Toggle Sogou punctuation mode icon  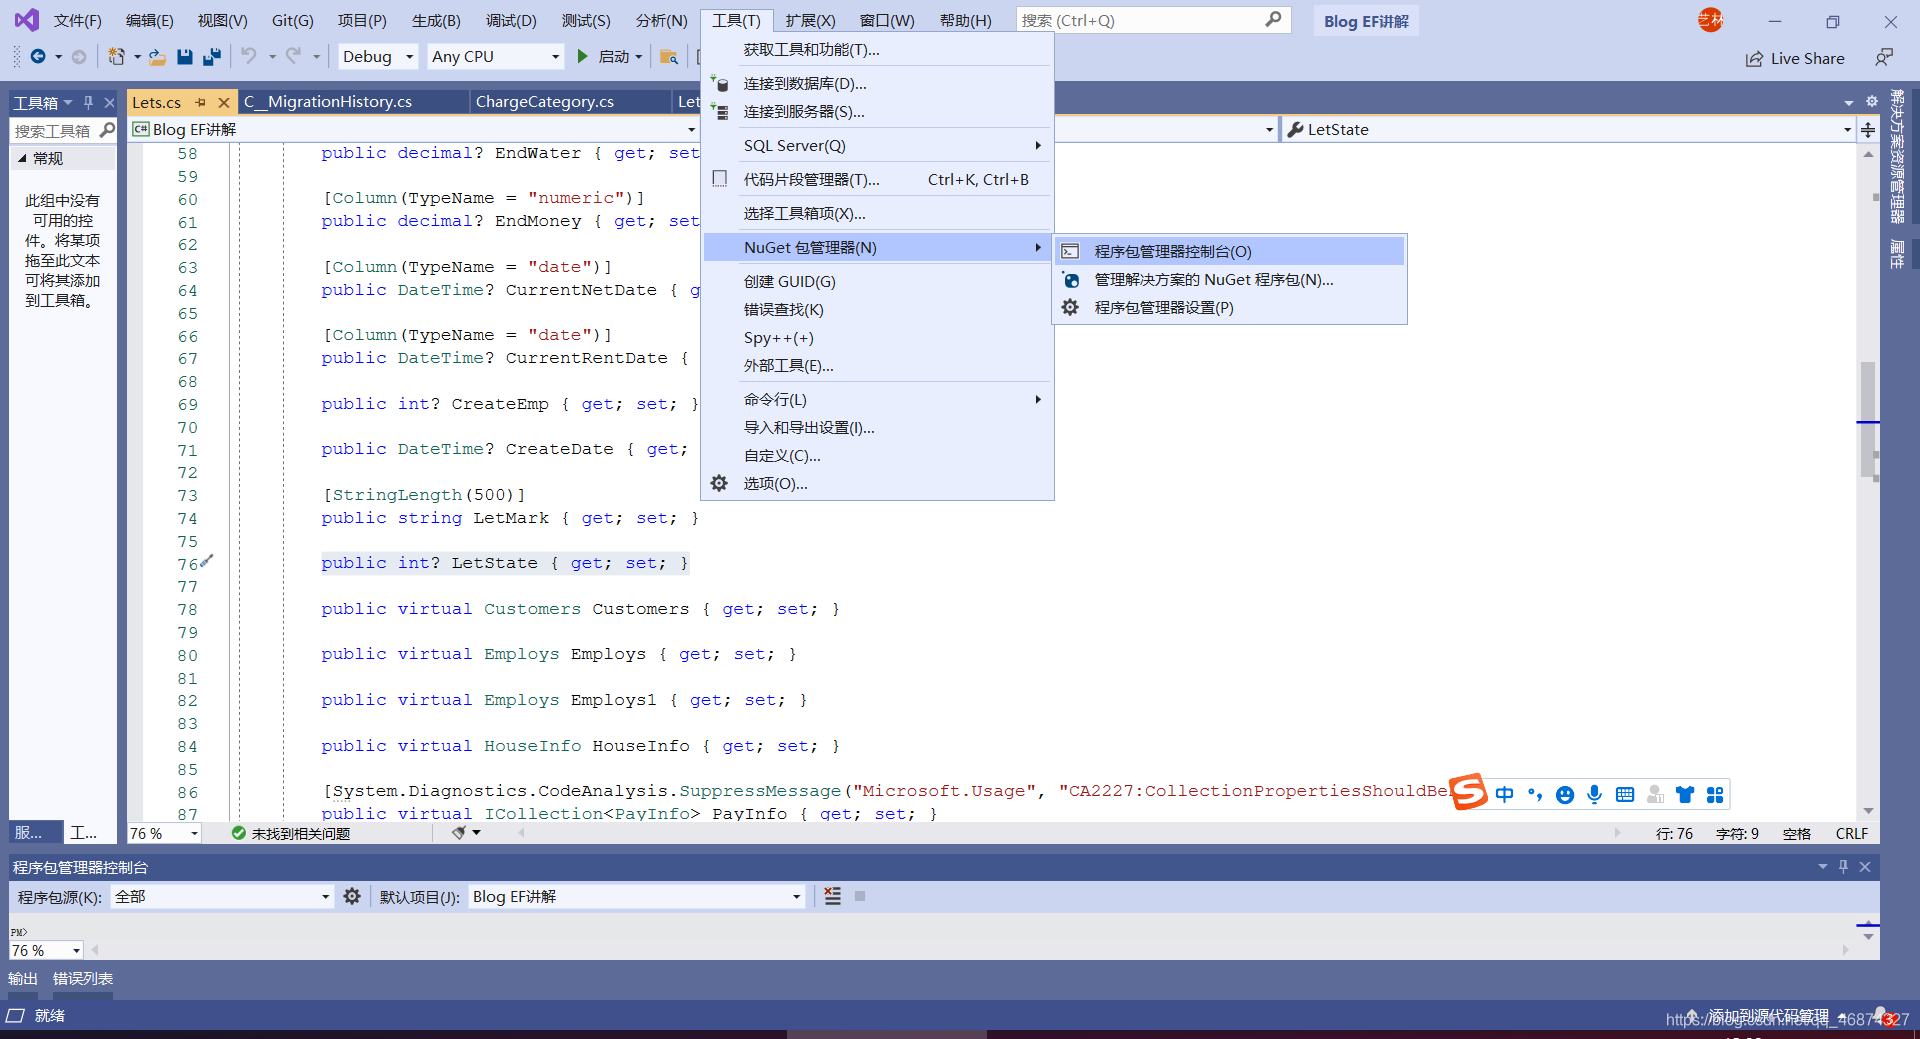1535,794
